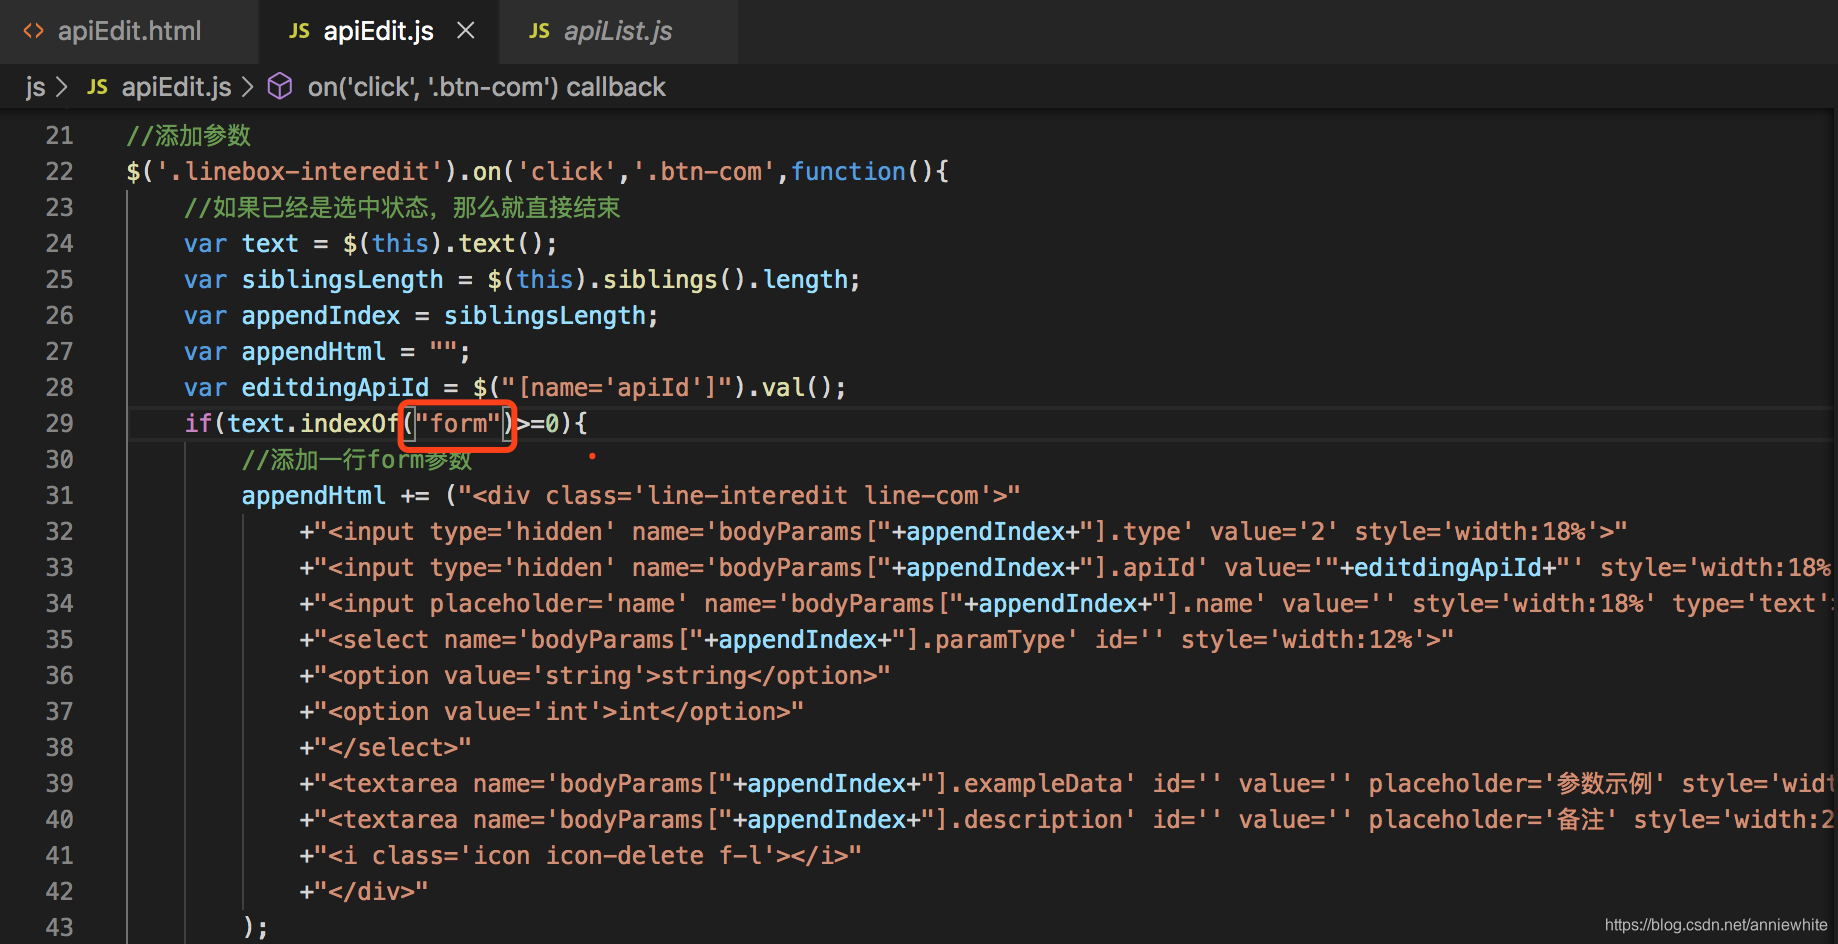Click line number 43 in the gutter
The height and width of the screenshot is (944, 1838).
(x=59, y=927)
